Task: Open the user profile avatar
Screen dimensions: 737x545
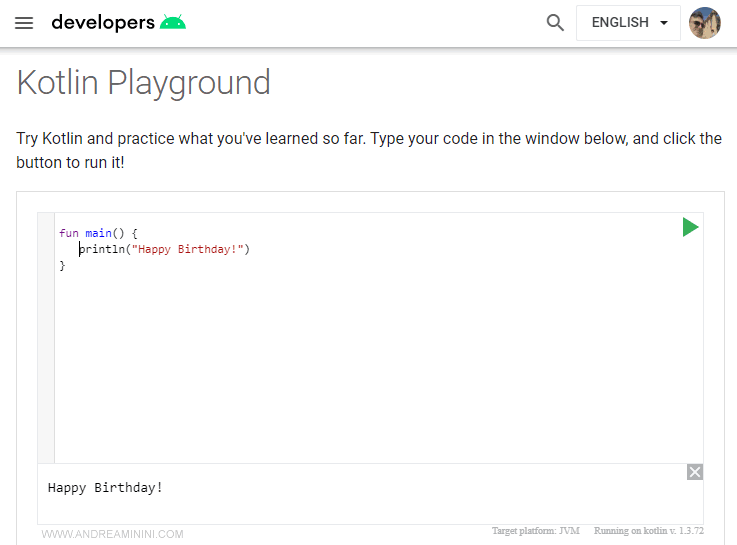Action: tap(705, 23)
